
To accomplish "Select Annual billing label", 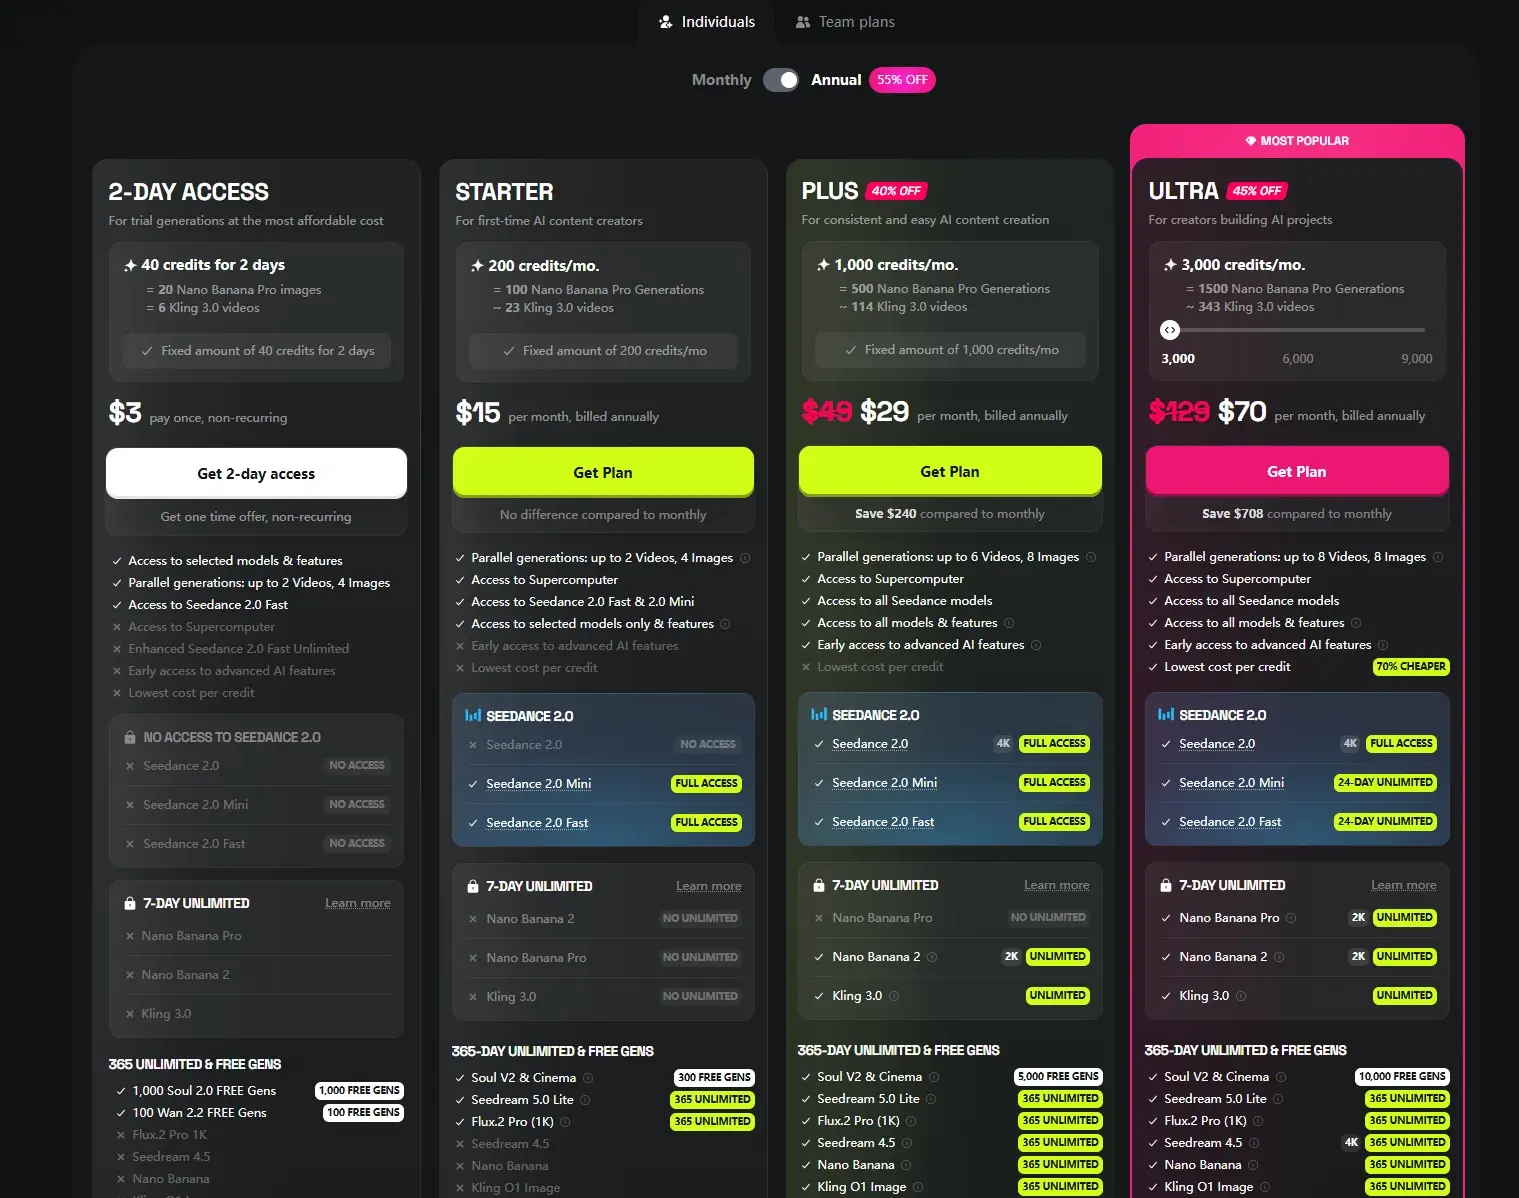I will tap(836, 80).
